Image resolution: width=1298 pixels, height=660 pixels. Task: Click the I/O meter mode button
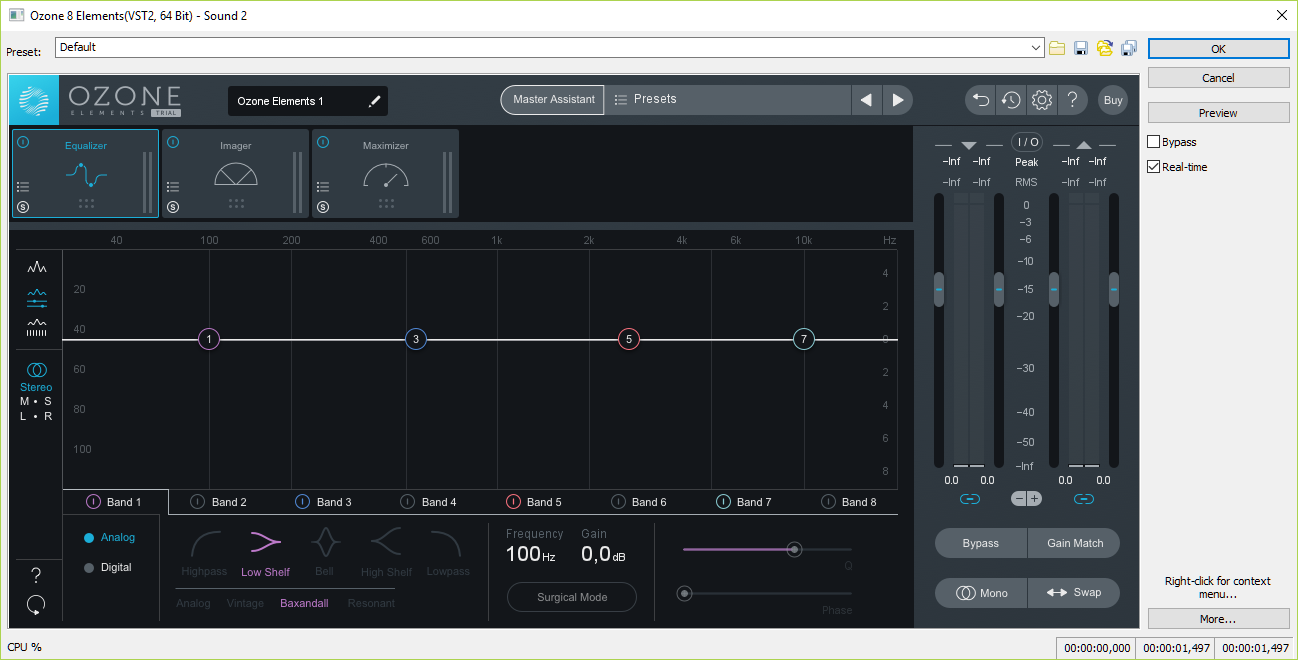pos(1027,142)
